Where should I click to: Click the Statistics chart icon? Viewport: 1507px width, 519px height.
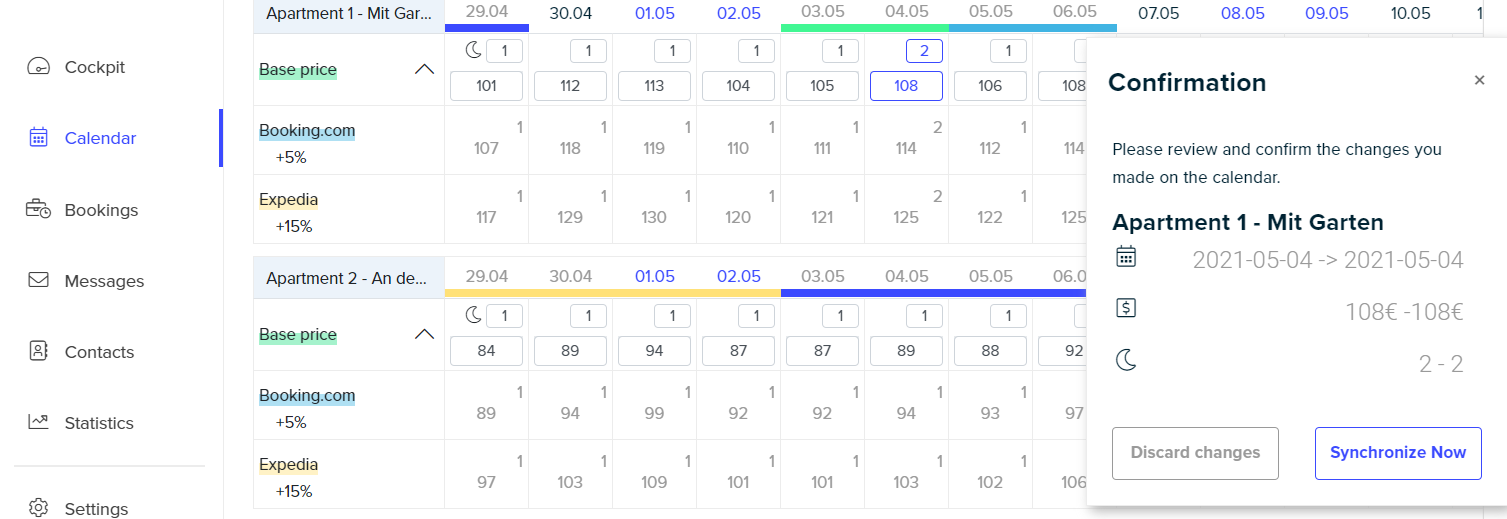coord(38,422)
